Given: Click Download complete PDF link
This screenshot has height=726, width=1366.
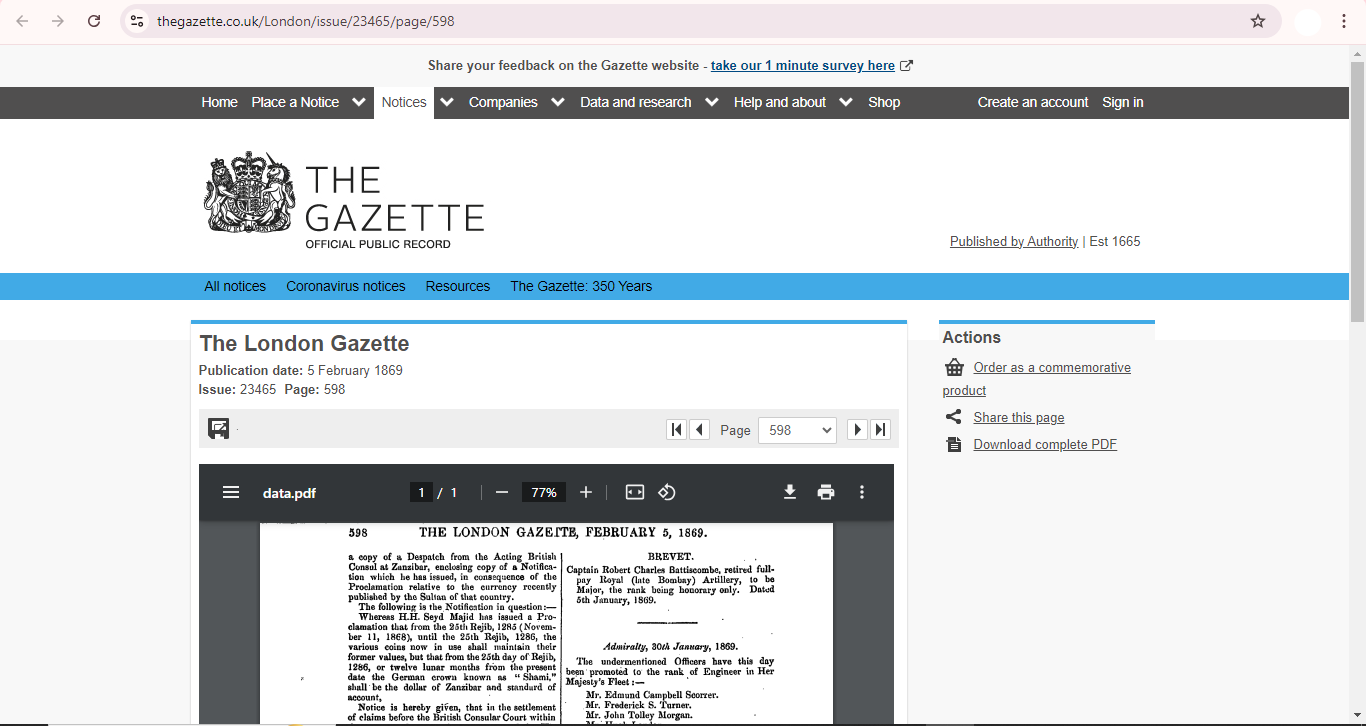Looking at the screenshot, I should tap(1045, 444).
